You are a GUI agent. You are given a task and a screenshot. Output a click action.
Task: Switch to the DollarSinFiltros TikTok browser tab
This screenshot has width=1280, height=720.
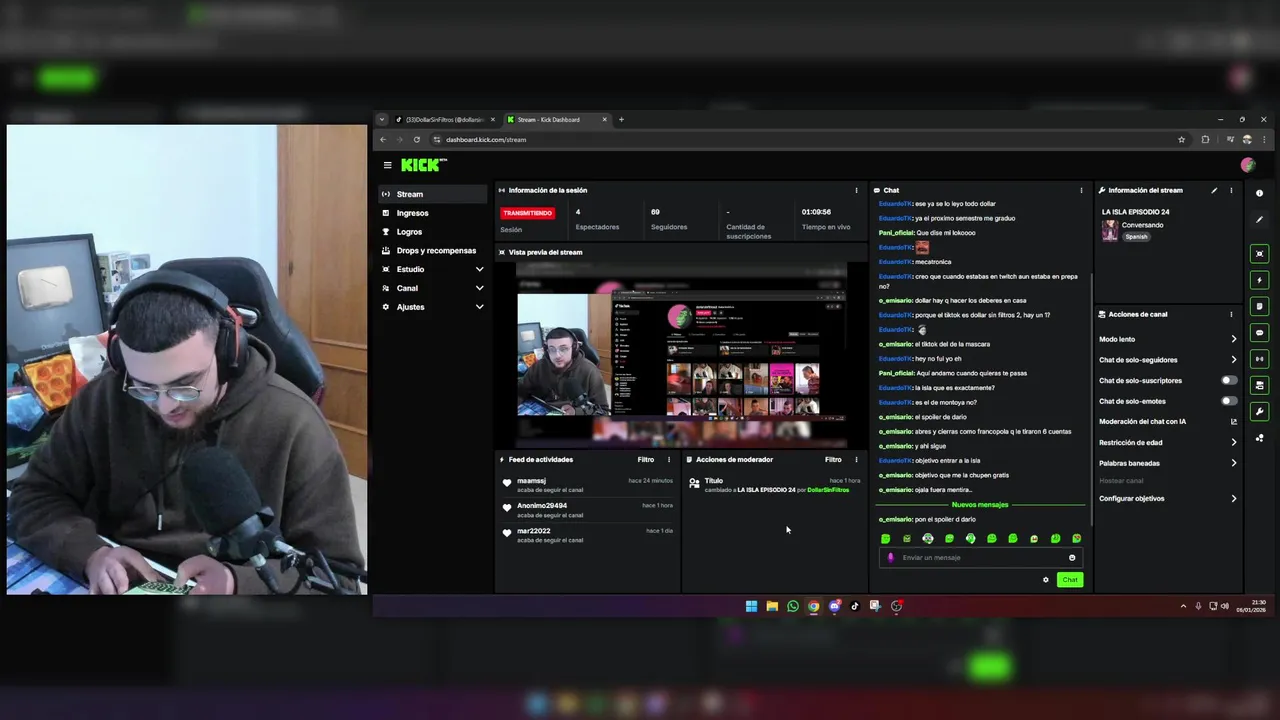click(444, 120)
